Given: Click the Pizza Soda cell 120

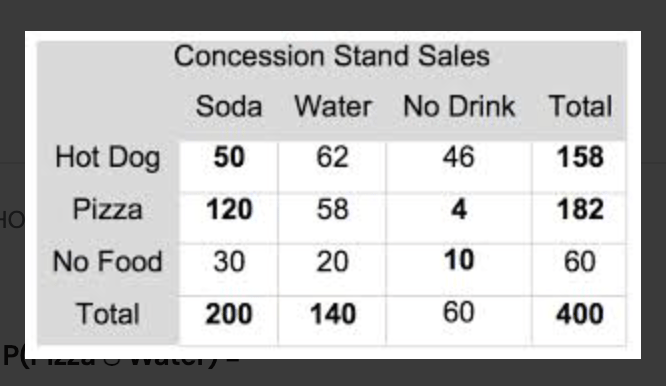Looking at the screenshot, I should tap(229, 209).
